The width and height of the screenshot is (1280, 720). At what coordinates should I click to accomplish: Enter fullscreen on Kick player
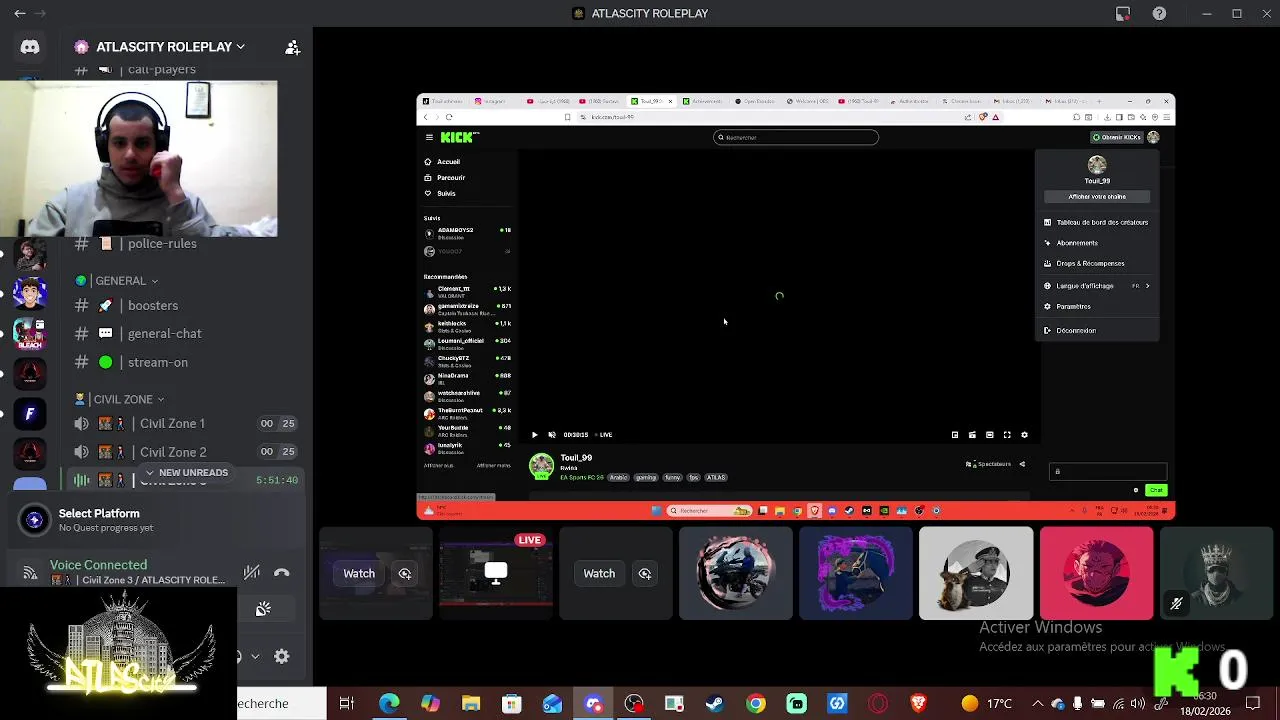click(1007, 435)
